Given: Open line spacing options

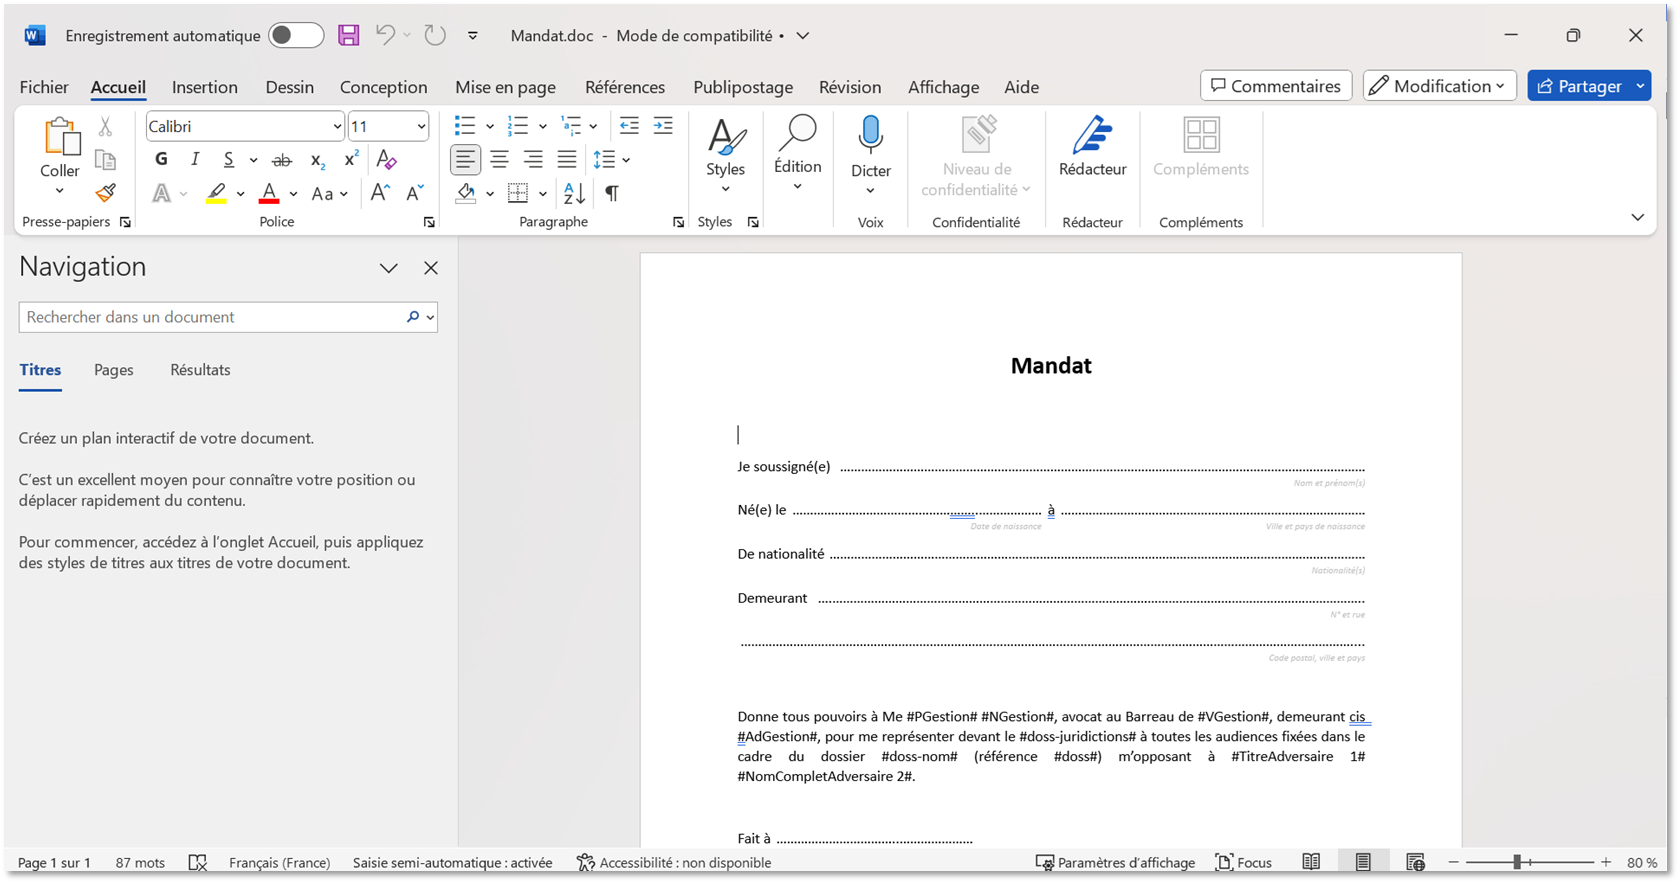Looking at the screenshot, I should (611, 160).
